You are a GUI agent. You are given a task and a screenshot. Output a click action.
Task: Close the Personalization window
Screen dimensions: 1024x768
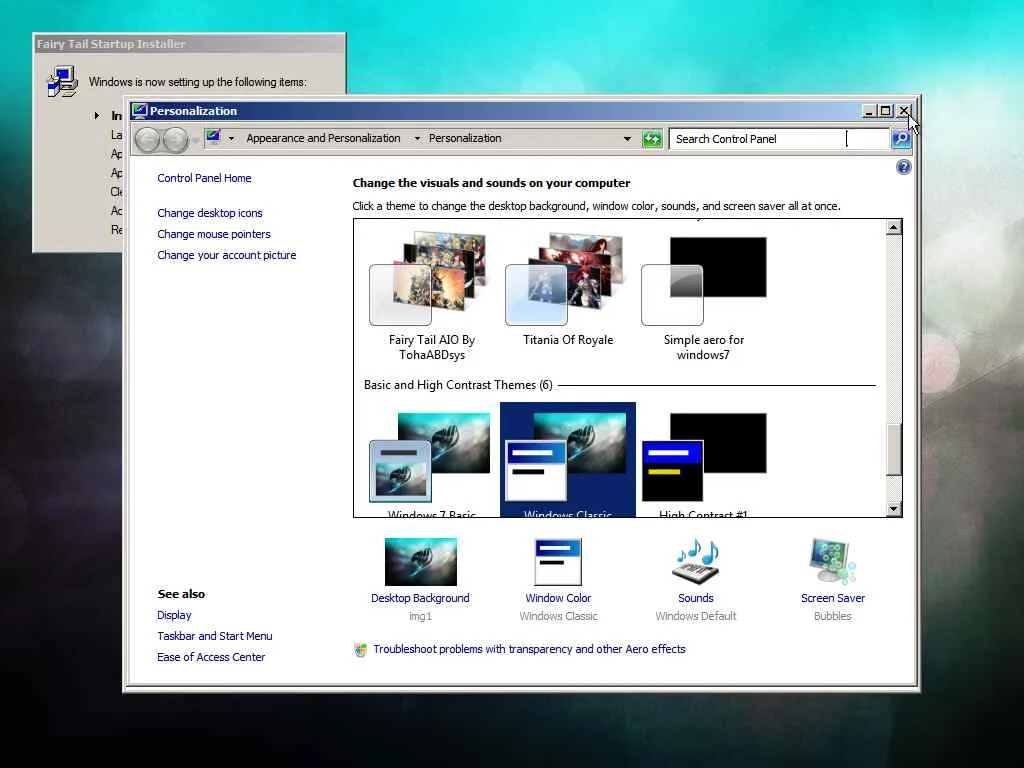click(904, 111)
